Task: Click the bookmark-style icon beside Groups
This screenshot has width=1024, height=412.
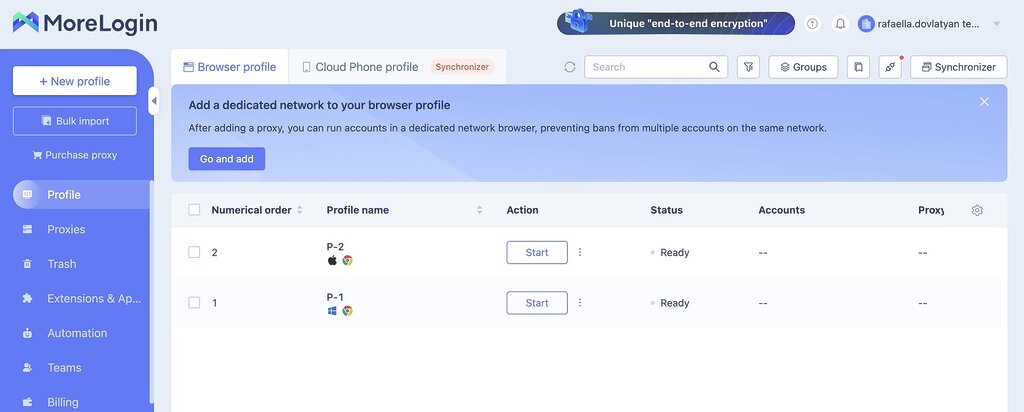Action: (858, 67)
